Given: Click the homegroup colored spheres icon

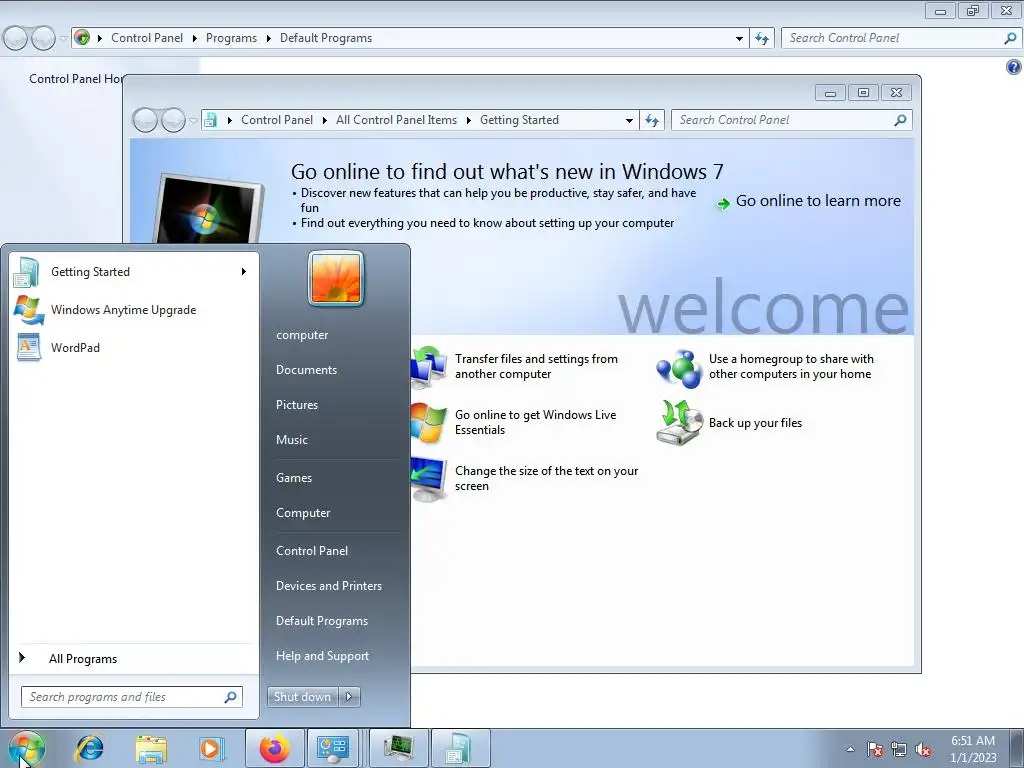Looking at the screenshot, I should point(679,368).
